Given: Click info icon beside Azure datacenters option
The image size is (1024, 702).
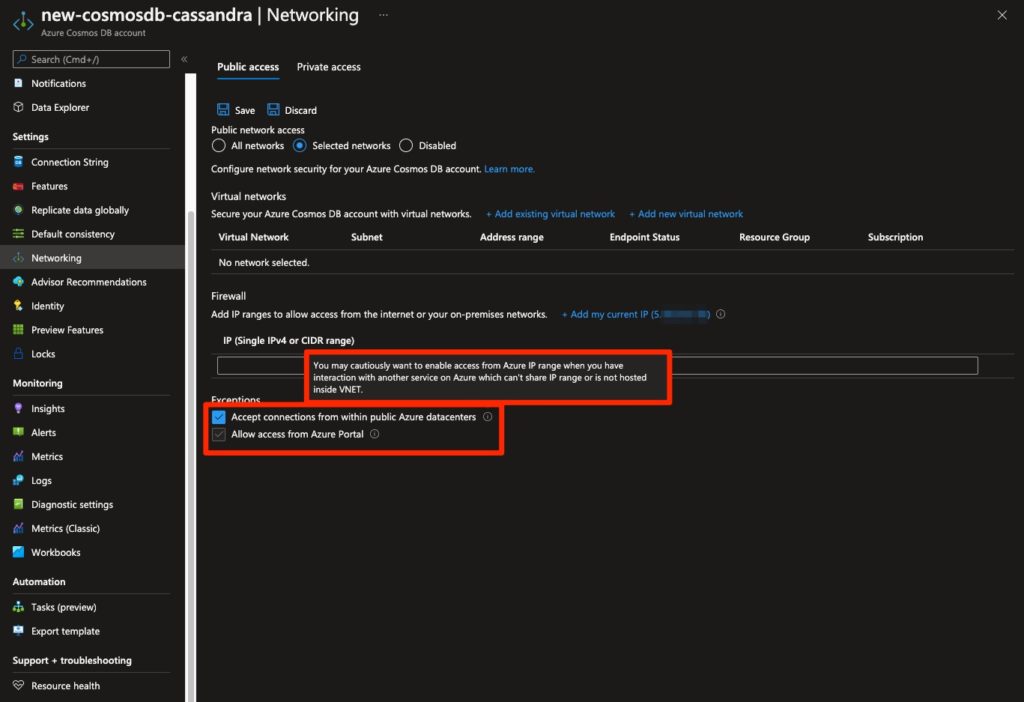Looking at the screenshot, I should [487, 417].
